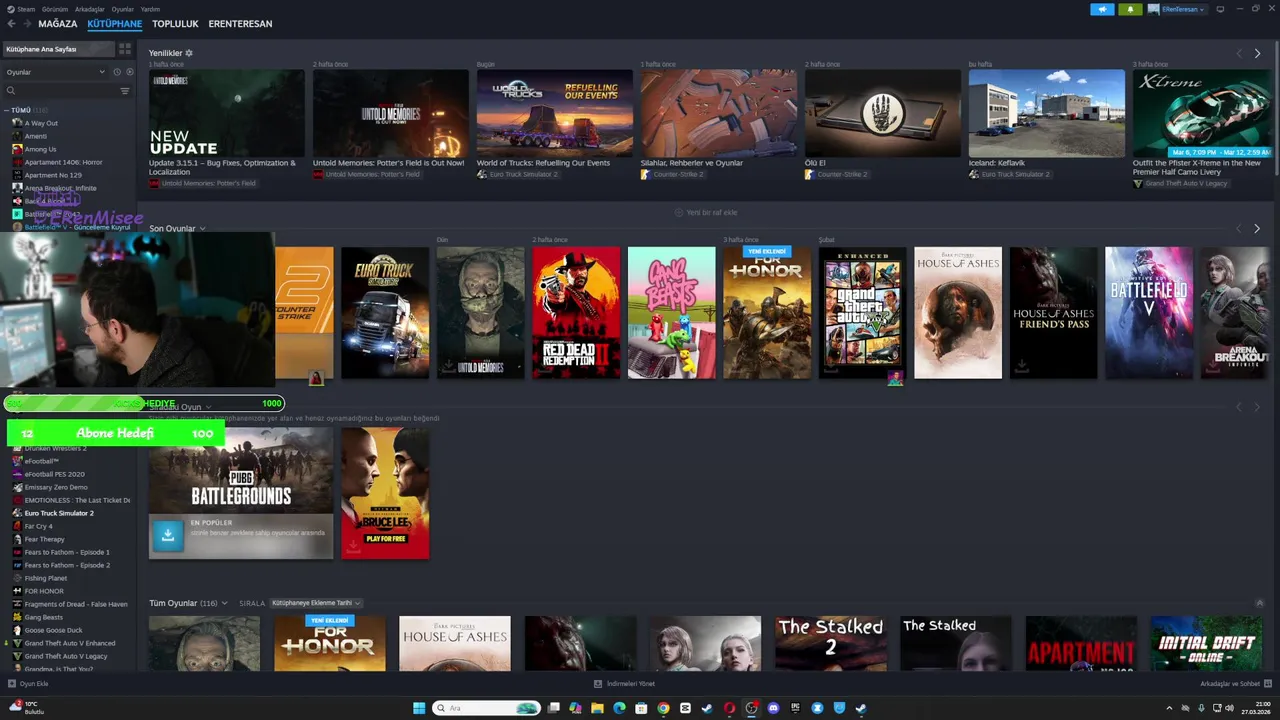Toggle the ready-to-play filter icon
The image size is (1280, 720).
click(129, 72)
